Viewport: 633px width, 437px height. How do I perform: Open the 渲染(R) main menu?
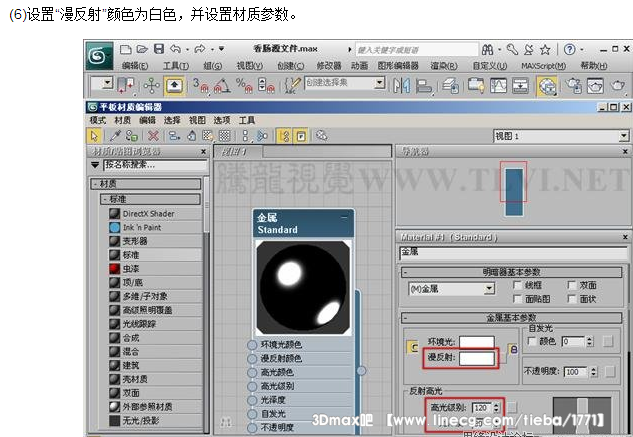[x=444, y=65]
